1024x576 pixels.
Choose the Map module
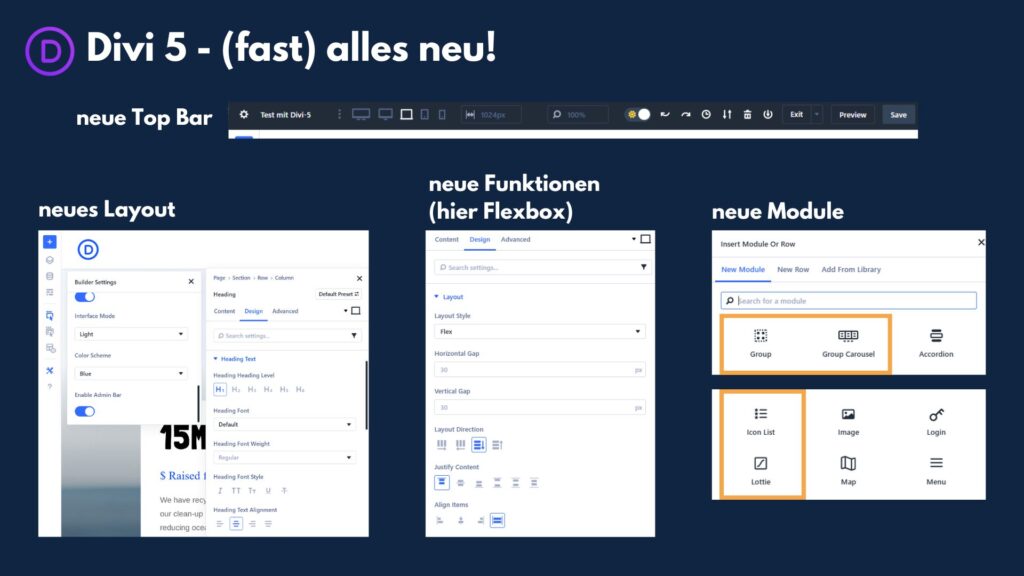tap(848, 470)
